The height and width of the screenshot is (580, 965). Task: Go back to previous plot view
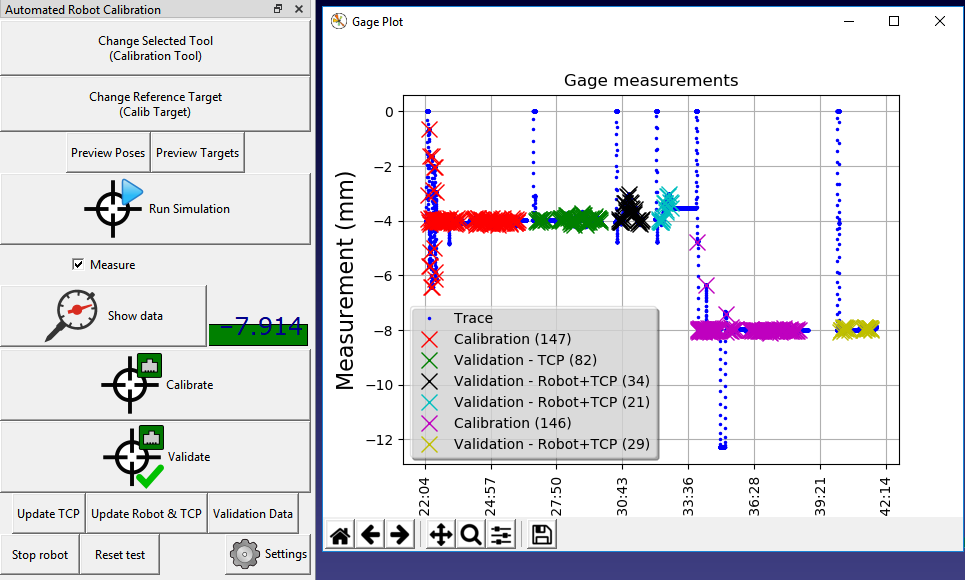(x=370, y=534)
